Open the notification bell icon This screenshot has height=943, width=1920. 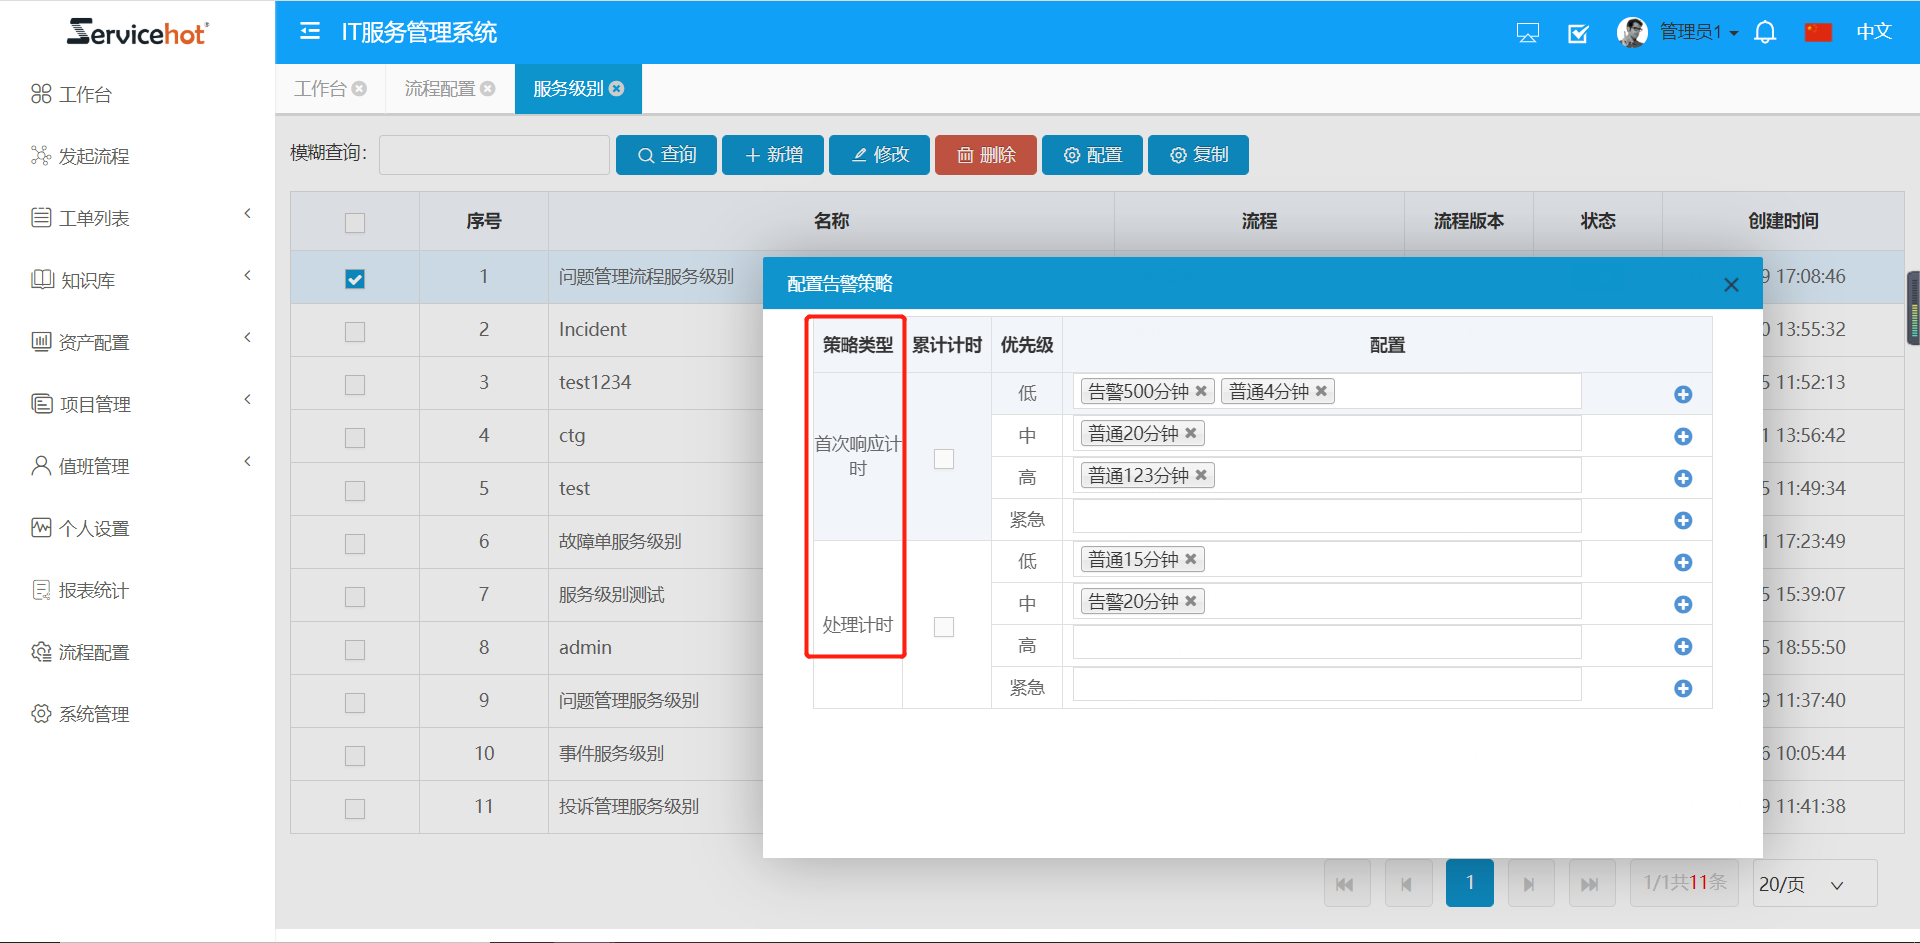click(1765, 33)
